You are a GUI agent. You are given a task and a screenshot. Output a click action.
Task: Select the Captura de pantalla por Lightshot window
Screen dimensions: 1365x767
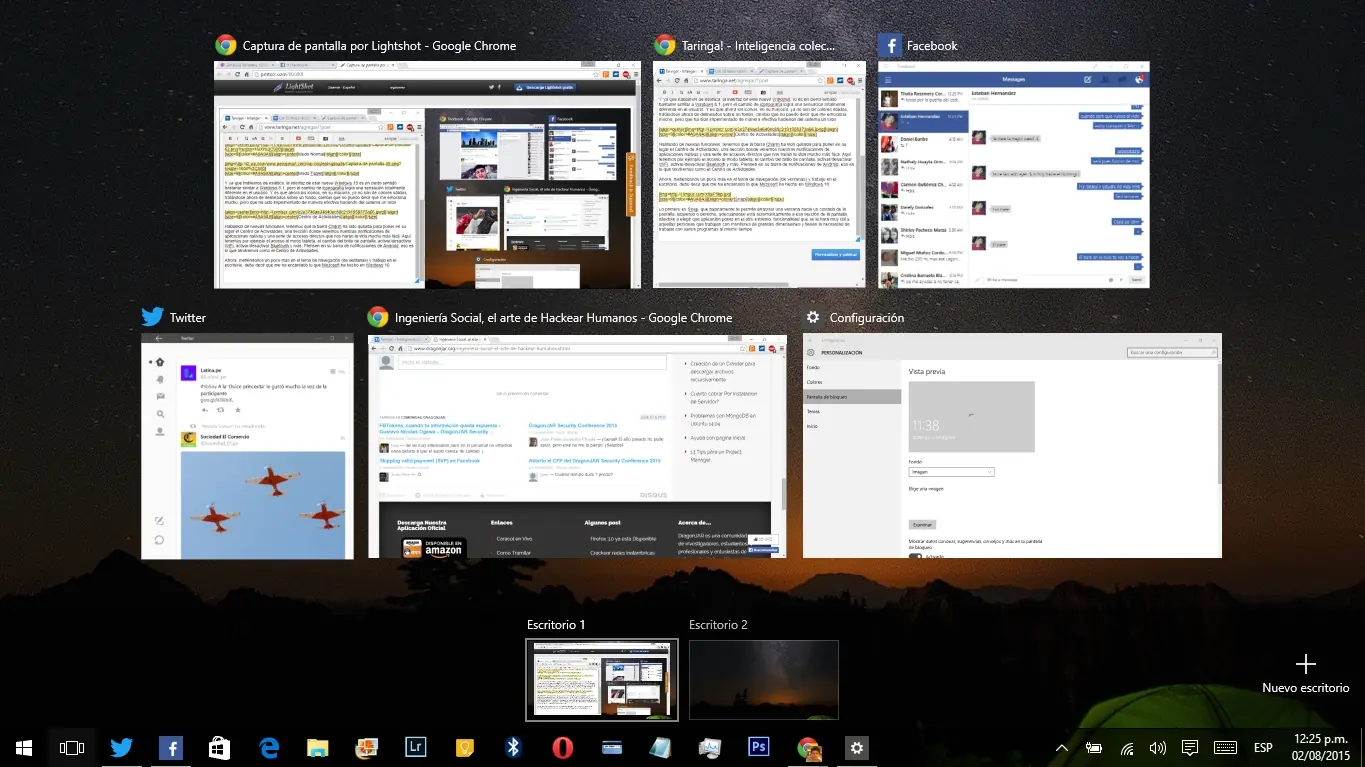[427, 175]
